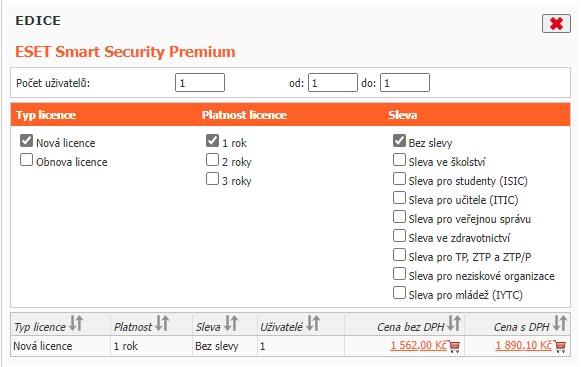Viewport: 581px width, 367px height.
Task: Uncheck the Nová licence checkbox
Action: [x=26, y=141]
